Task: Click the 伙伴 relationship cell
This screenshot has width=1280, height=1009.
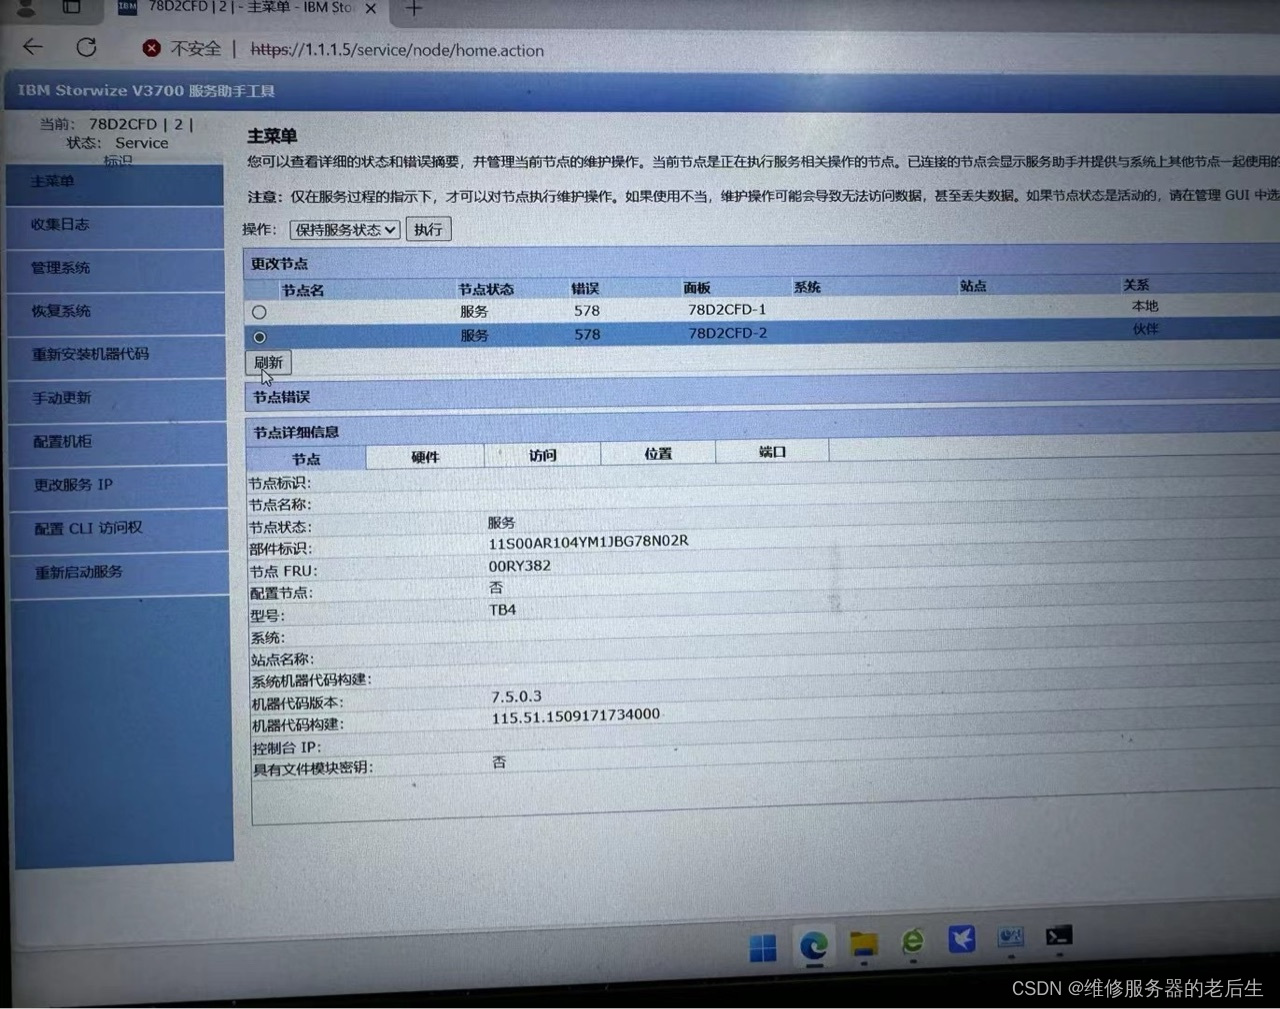Action: (1146, 329)
